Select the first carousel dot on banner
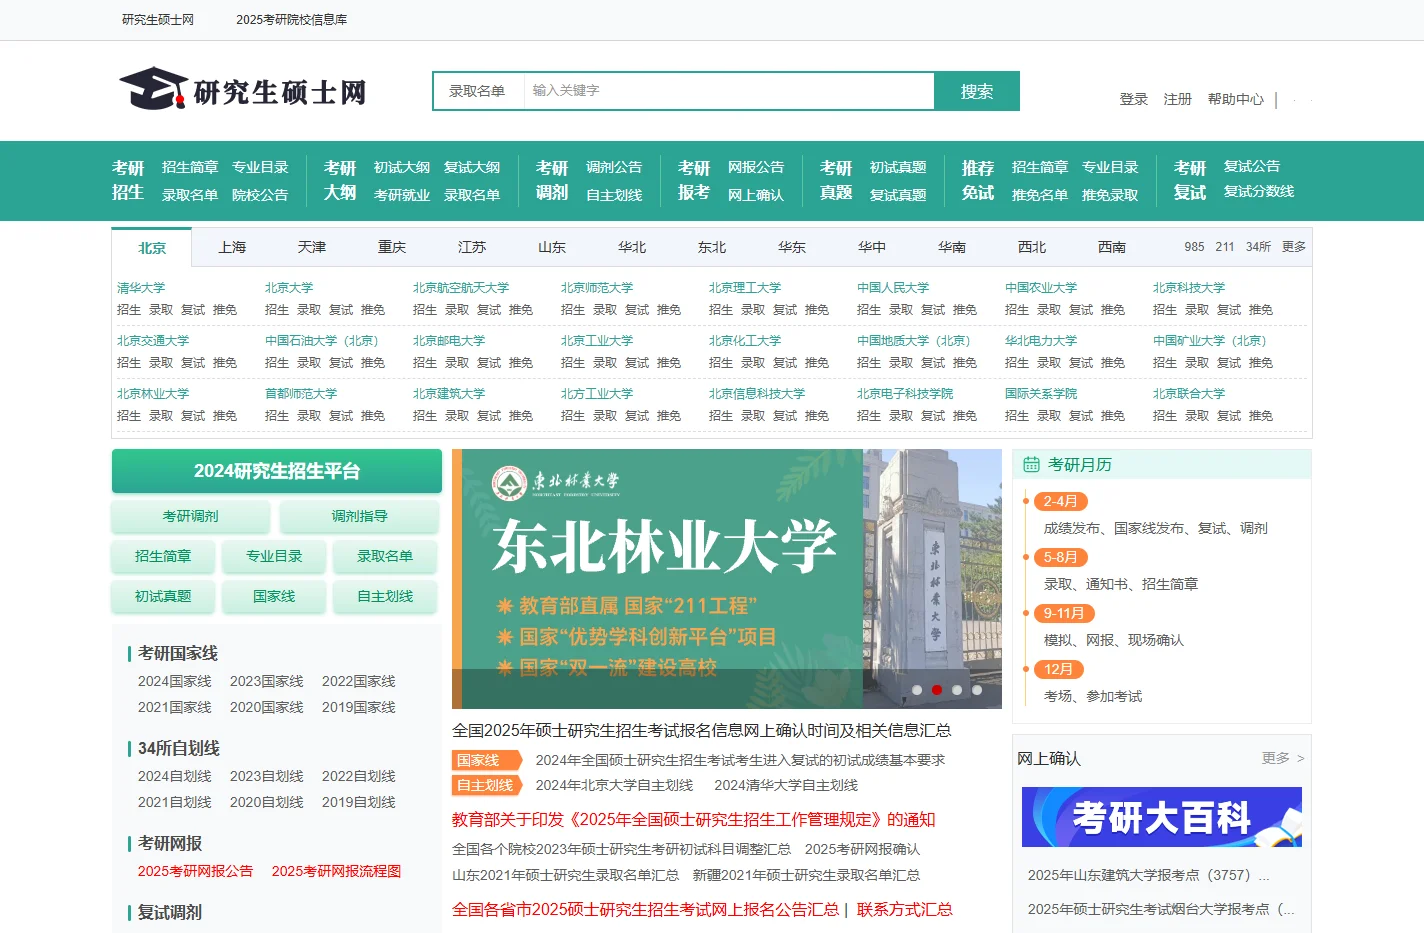The width and height of the screenshot is (1424, 933). (917, 690)
